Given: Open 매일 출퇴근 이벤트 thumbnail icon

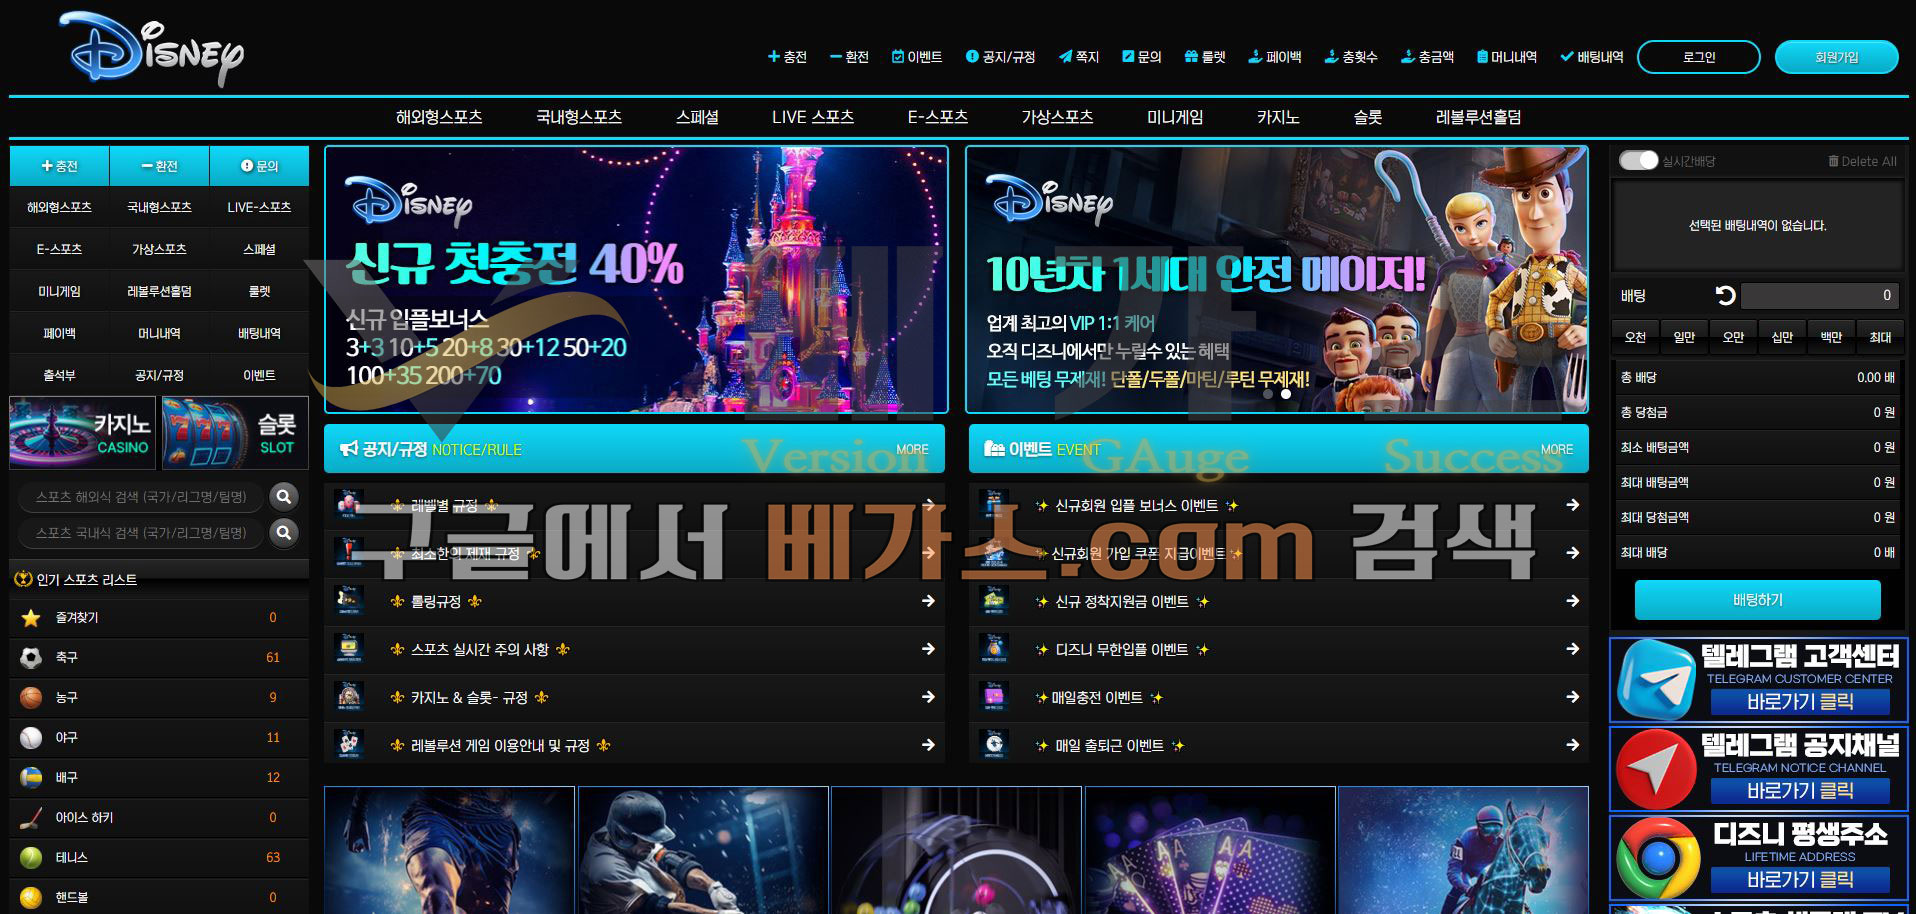Looking at the screenshot, I should pyautogui.click(x=994, y=745).
